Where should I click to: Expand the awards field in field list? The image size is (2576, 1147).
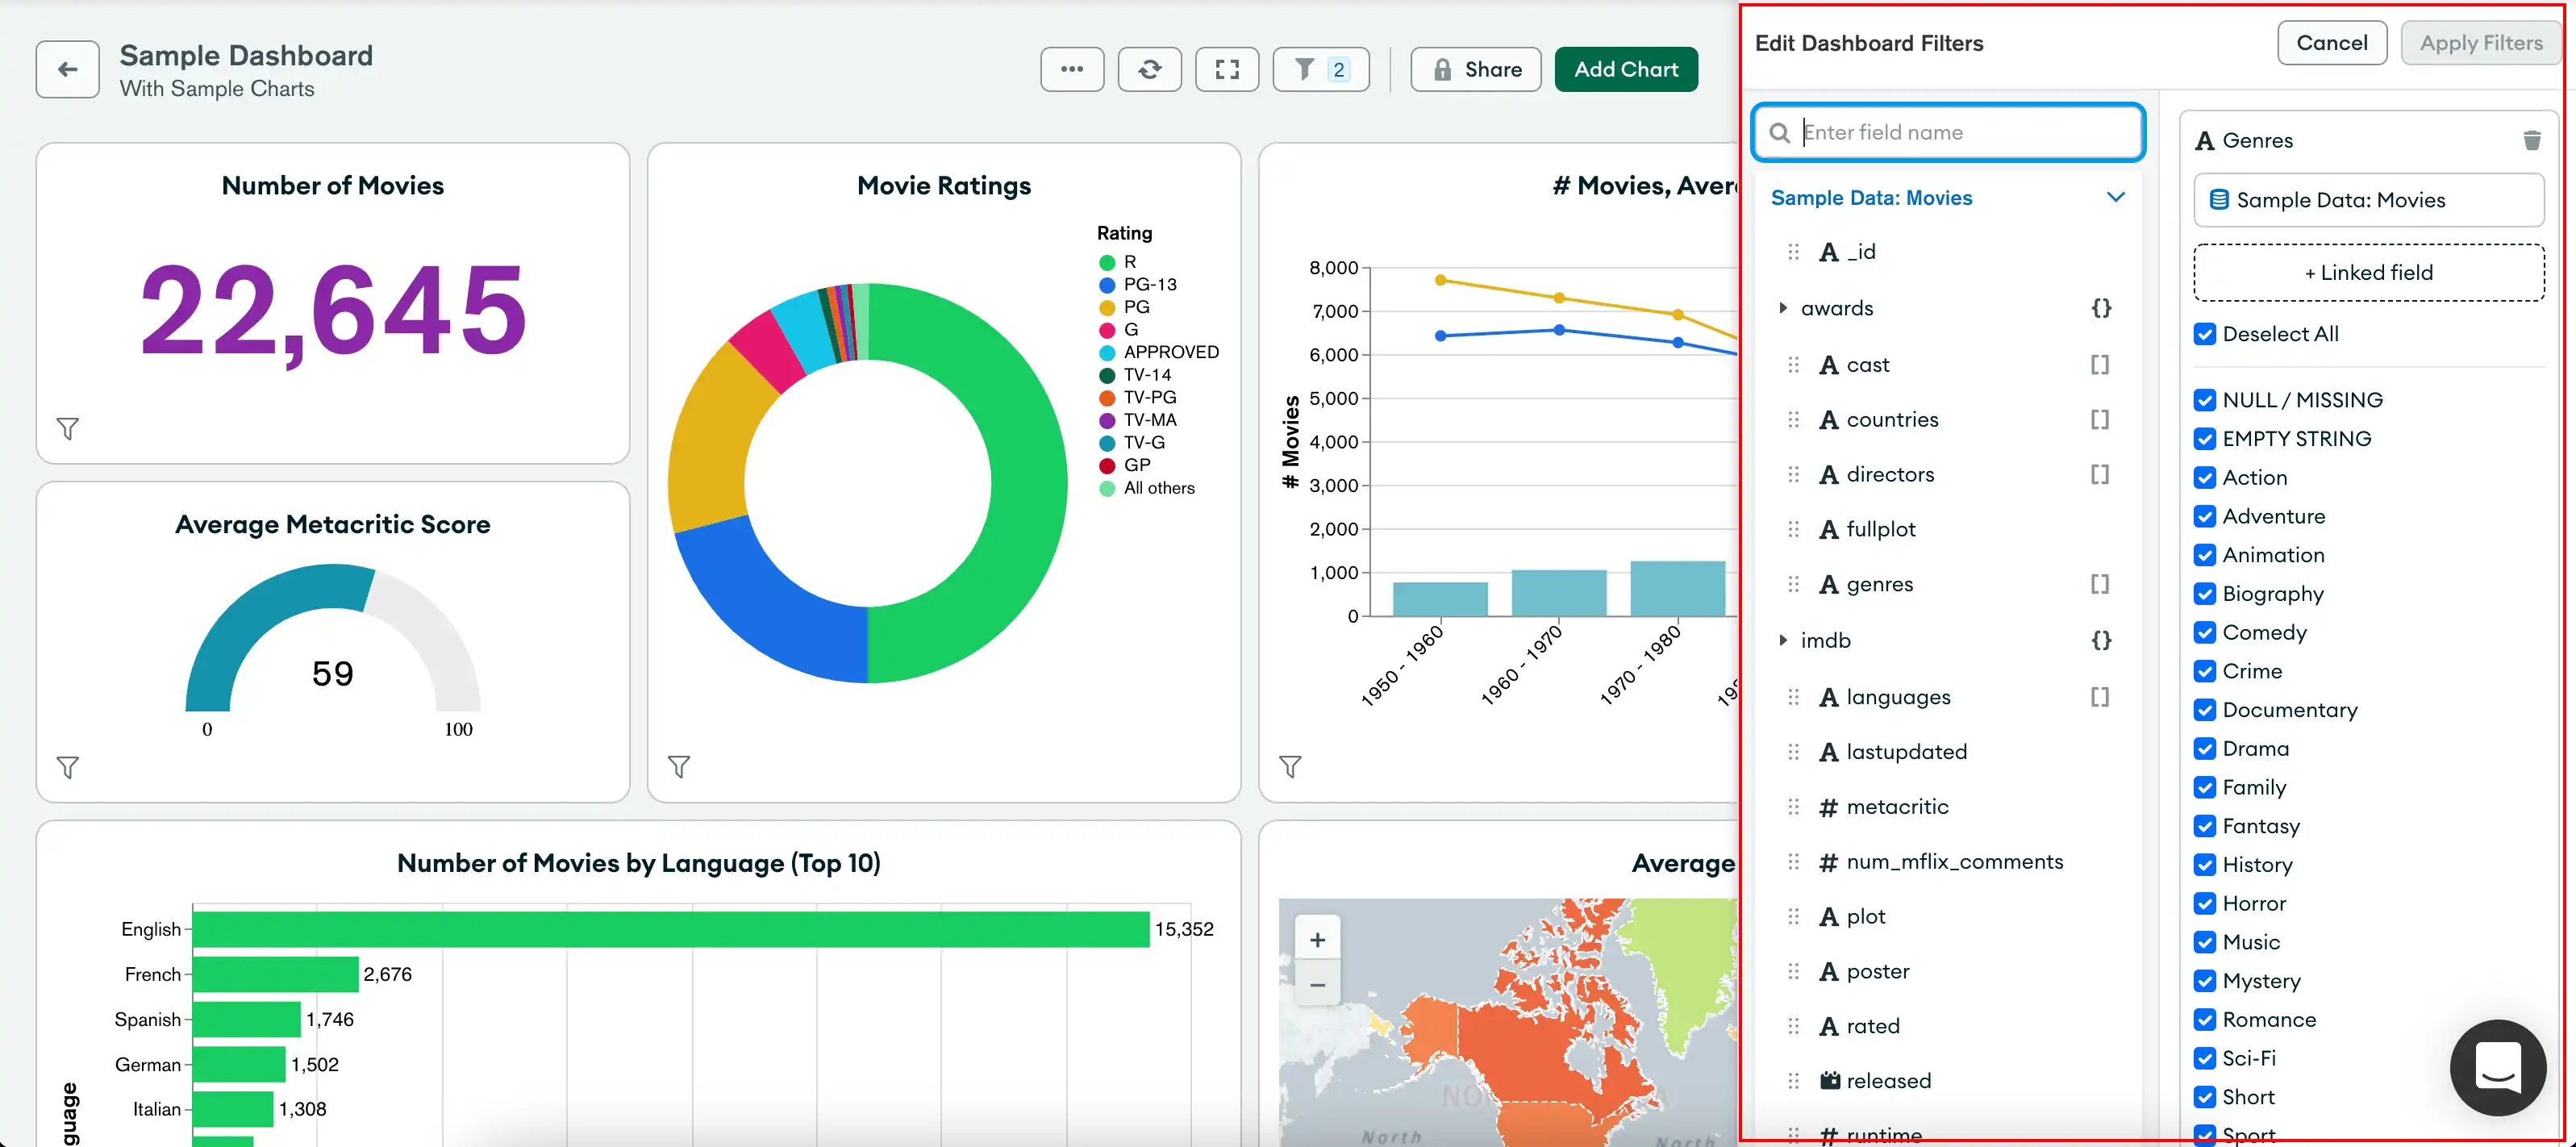[1782, 307]
